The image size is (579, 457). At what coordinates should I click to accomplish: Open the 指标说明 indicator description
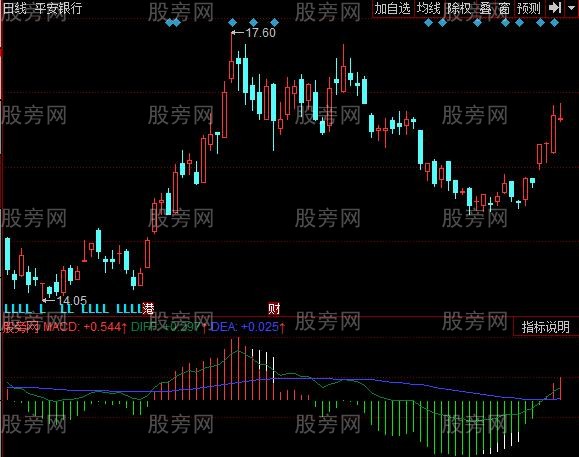point(545,327)
